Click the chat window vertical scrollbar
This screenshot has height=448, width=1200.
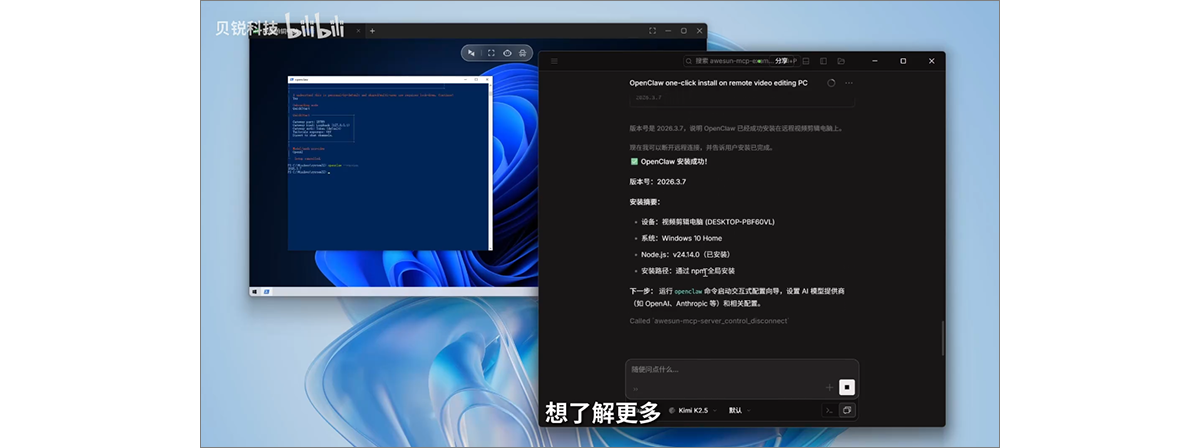[x=941, y=338]
